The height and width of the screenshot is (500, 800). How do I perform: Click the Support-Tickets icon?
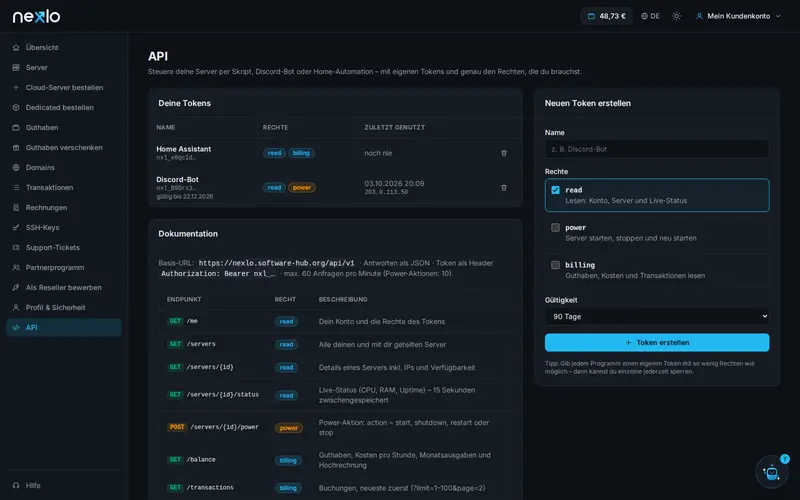(16, 247)
